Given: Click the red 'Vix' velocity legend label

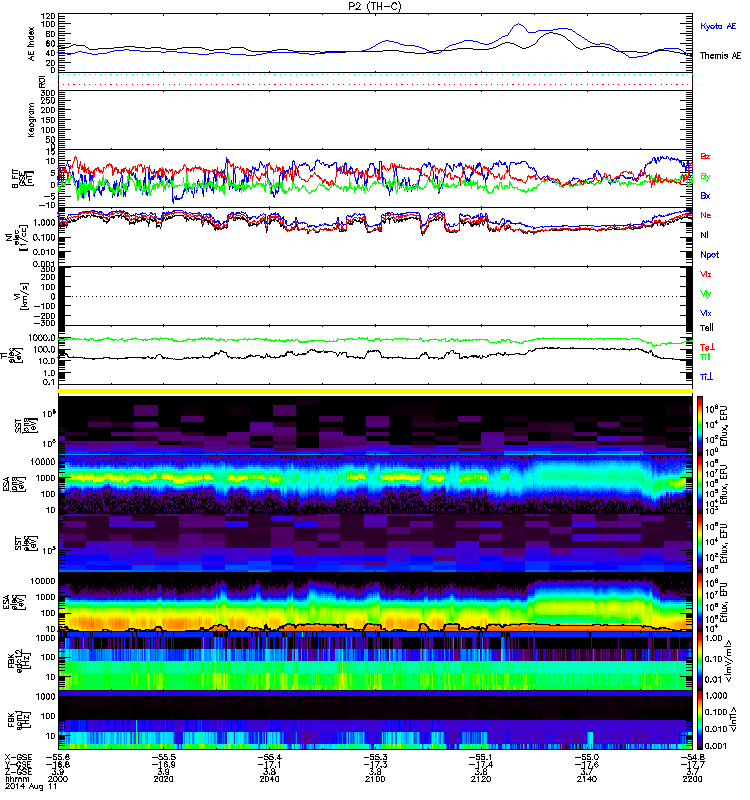Looking at the screenshot, I should coord(706,274).
